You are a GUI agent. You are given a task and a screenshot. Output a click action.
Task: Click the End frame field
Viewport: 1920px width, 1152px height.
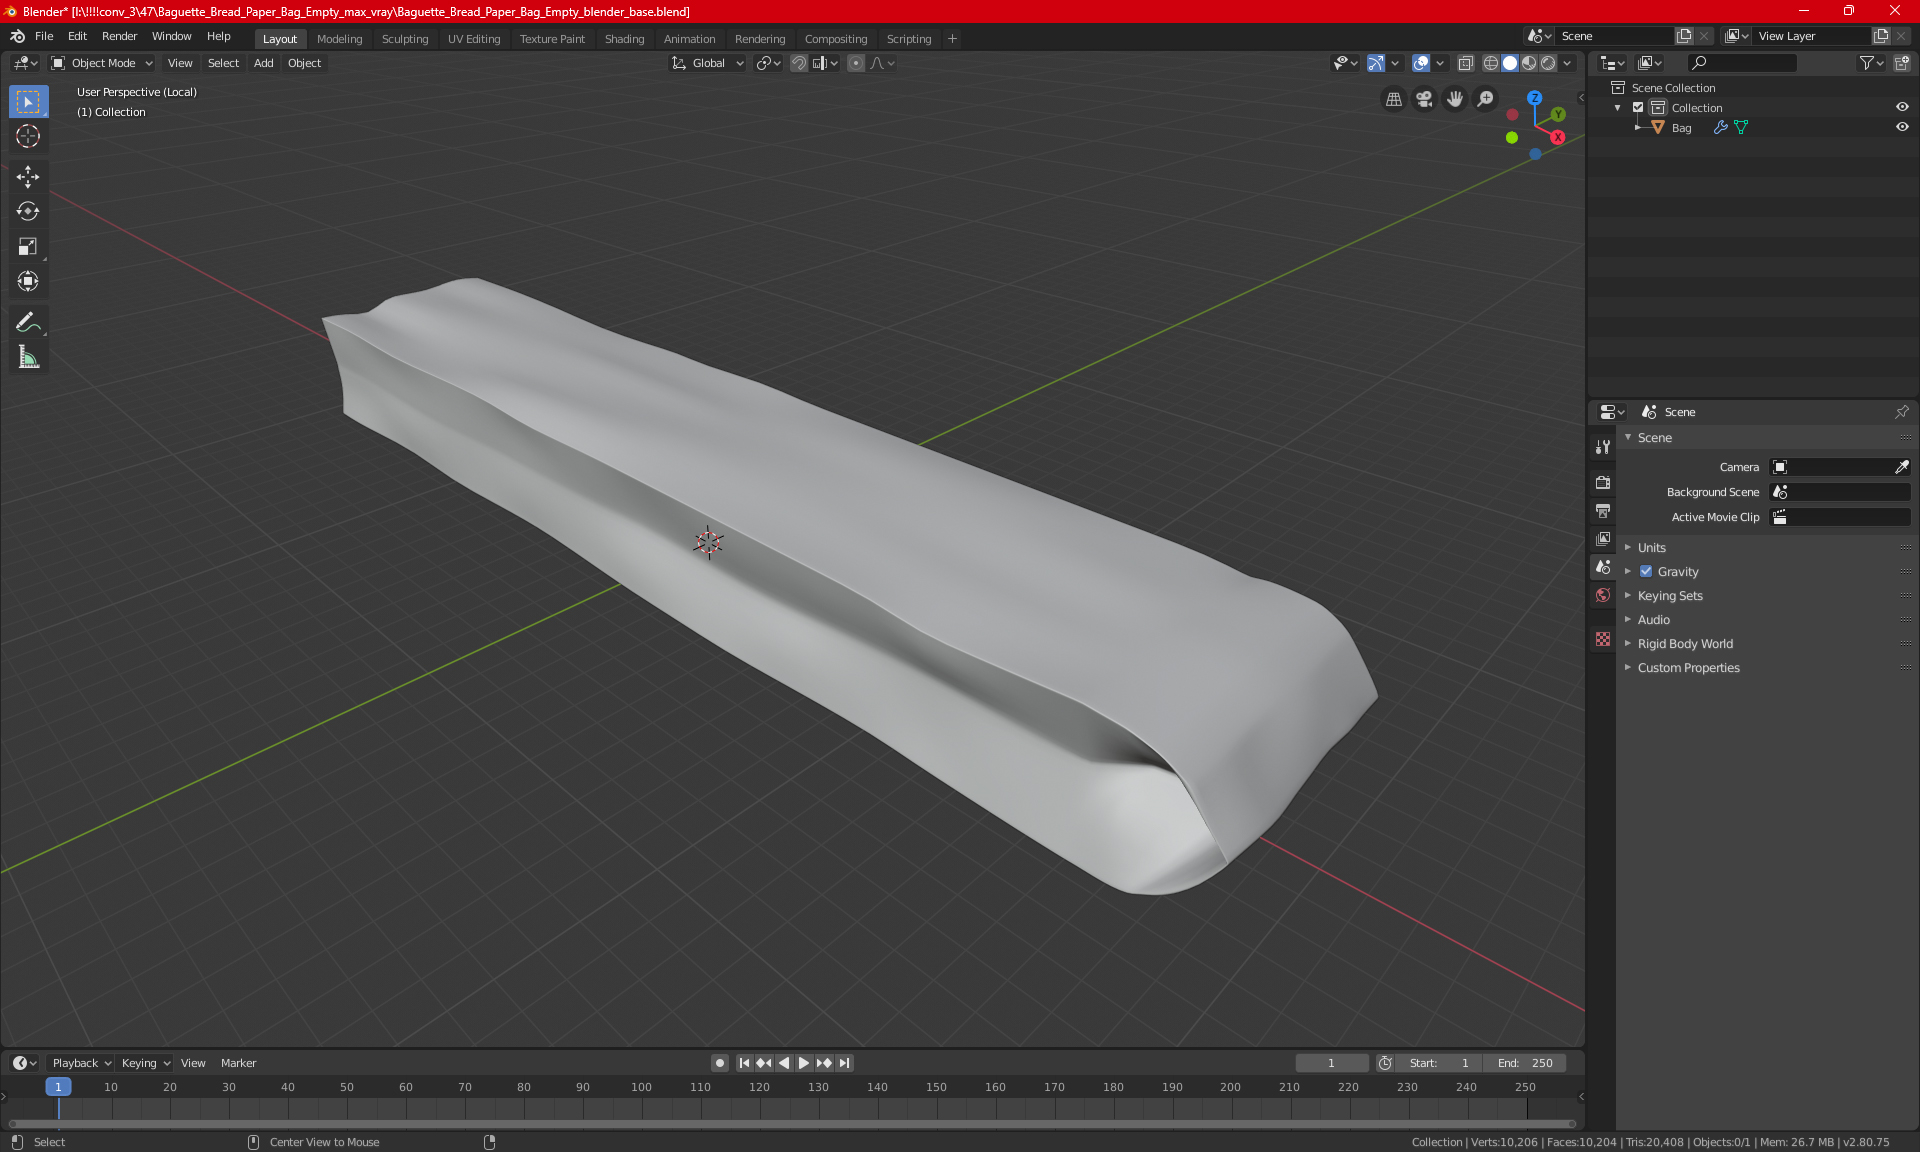point(1525,1063)
